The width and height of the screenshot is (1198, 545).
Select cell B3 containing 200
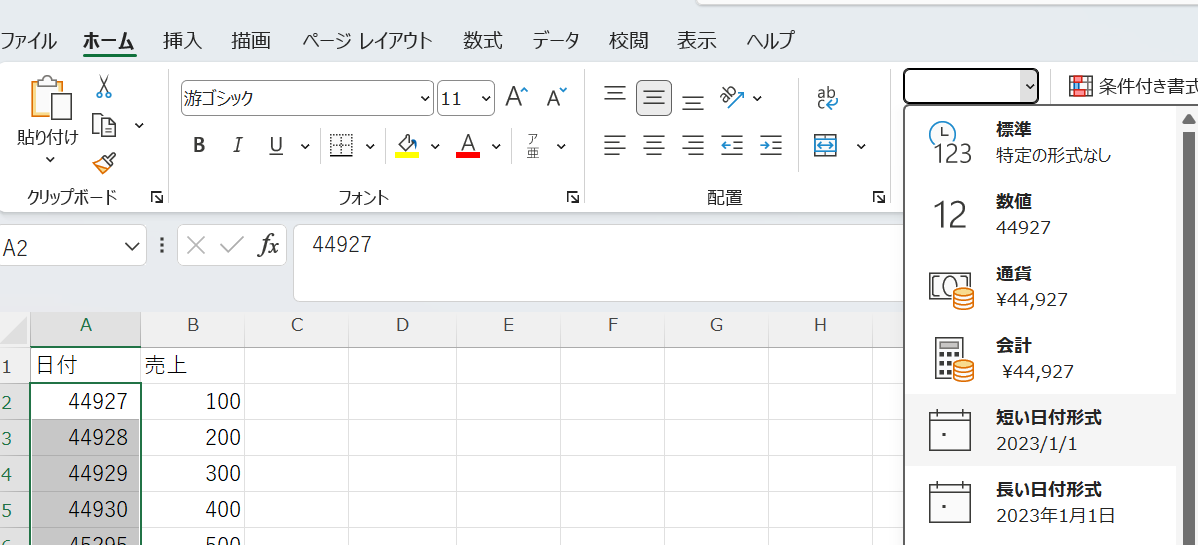[193, 438]
